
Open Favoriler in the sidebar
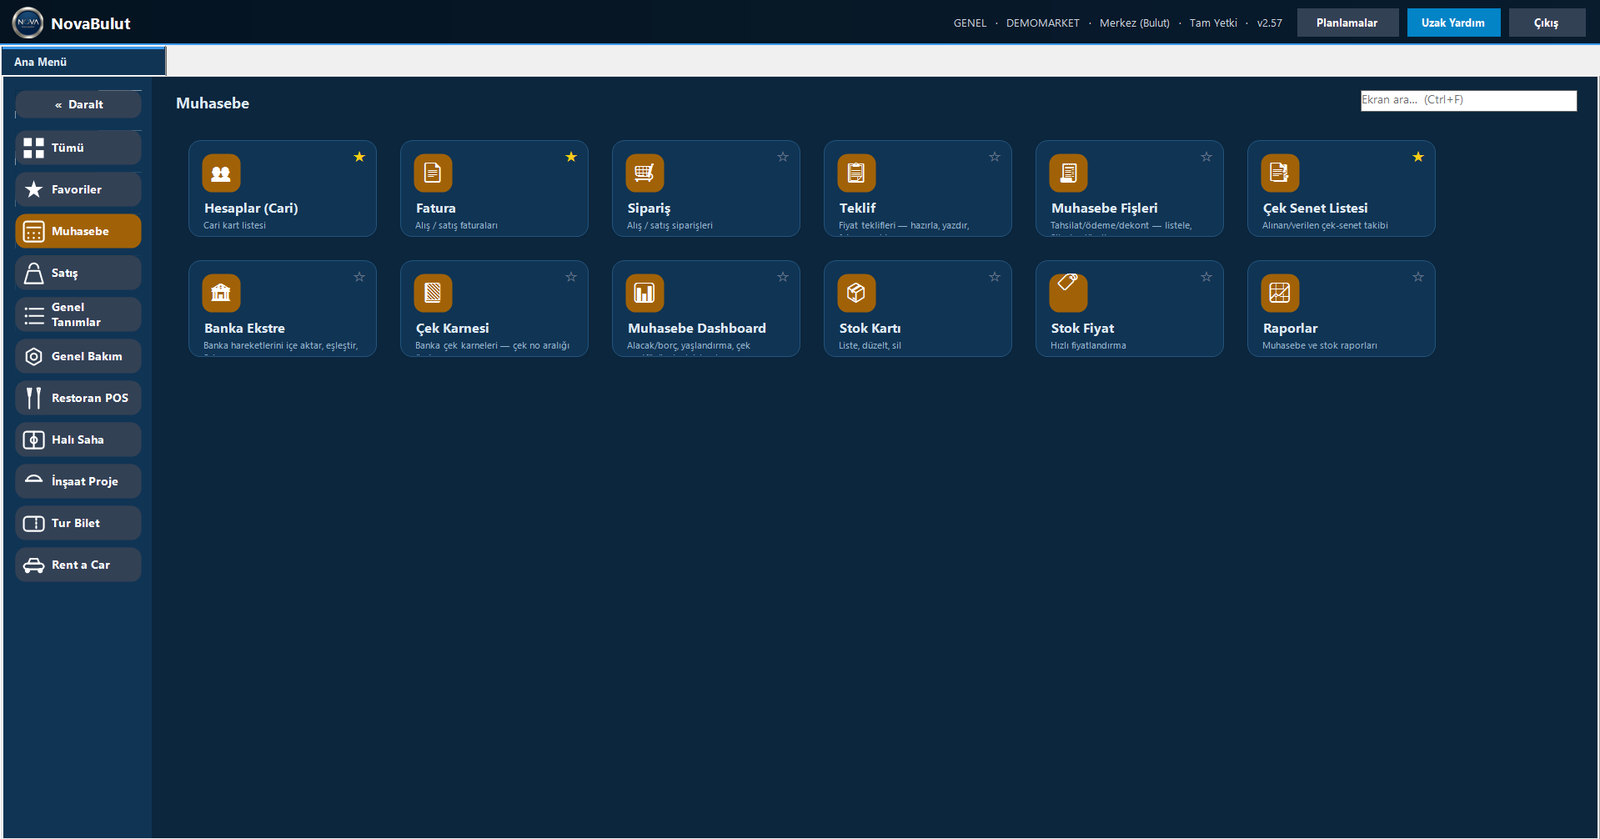coord(78,189)
